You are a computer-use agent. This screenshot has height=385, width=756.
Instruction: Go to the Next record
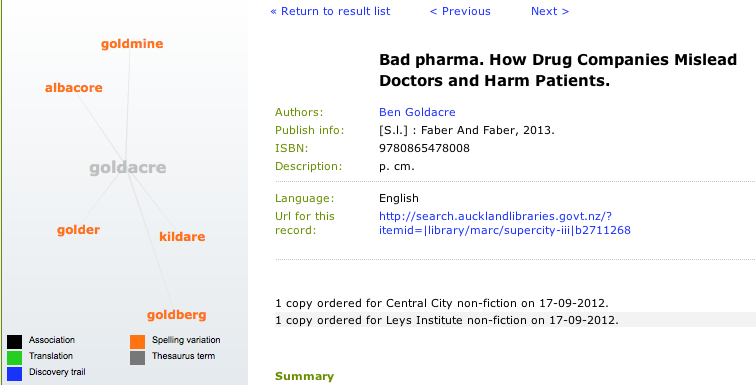pos(550,11)
